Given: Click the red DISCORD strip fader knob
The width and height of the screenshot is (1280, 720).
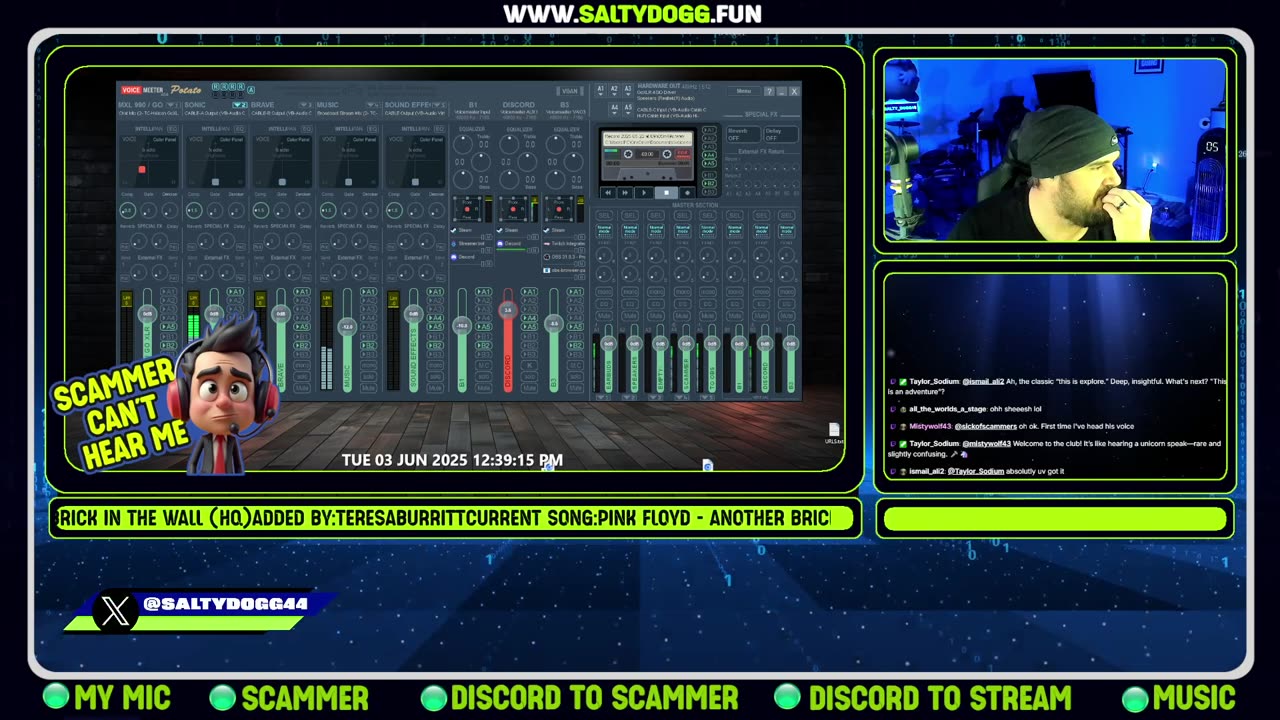Looking at the screenshot, I should pos(508,310).
